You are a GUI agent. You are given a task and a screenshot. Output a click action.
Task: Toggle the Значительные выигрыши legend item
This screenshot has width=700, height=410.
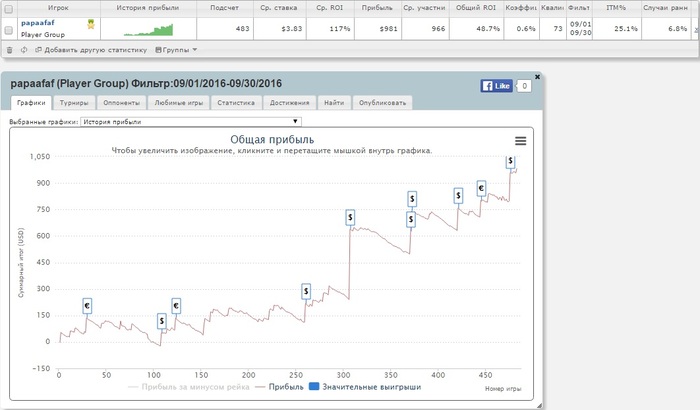365,387
